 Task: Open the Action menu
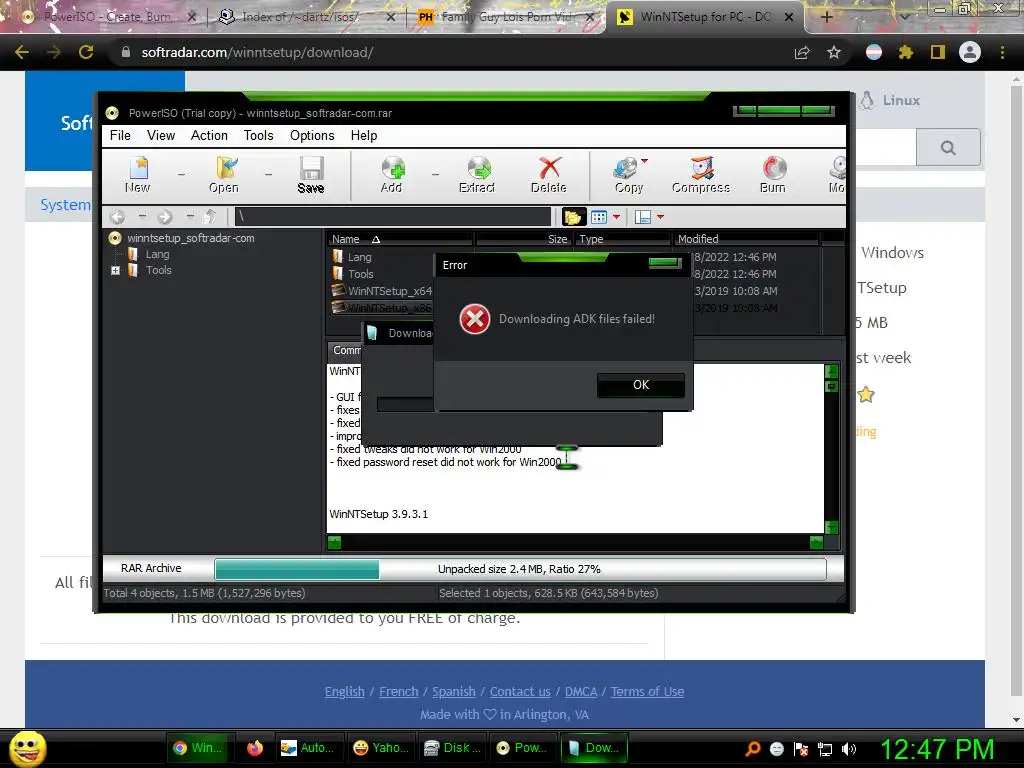point(209,135)
